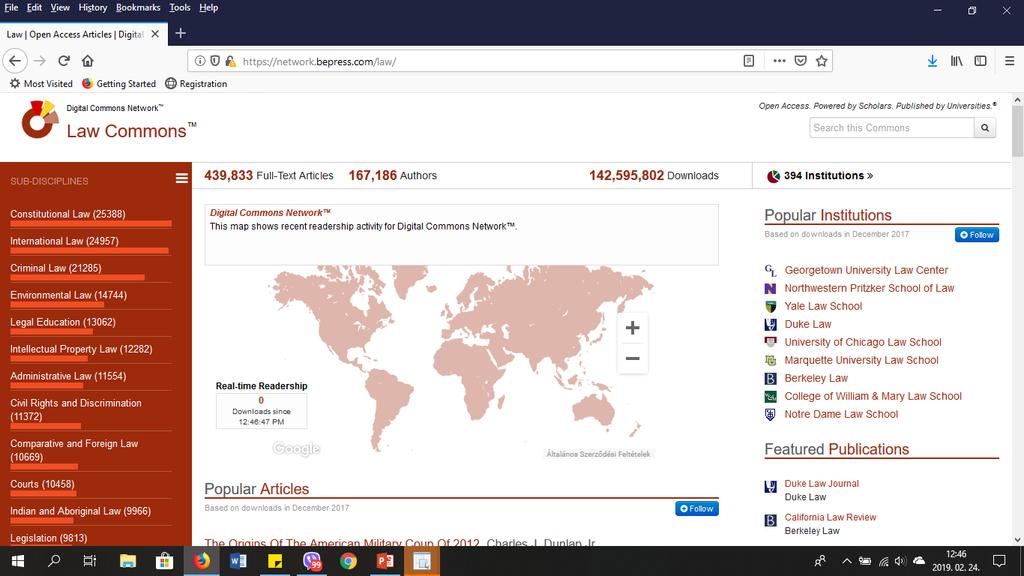Open the File menu
The height and width of the screenshot is (576, 1024).
11,7
